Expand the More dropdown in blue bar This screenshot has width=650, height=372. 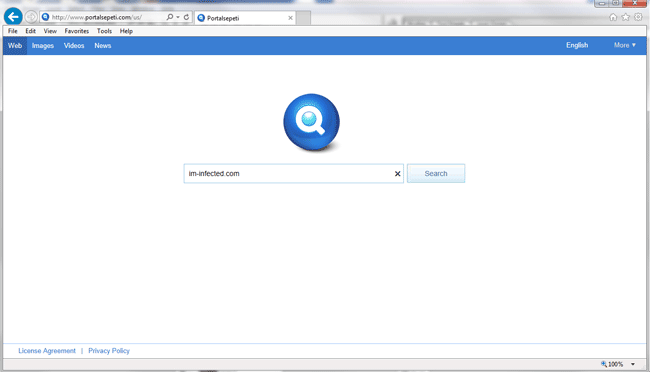tap(625, 45)
